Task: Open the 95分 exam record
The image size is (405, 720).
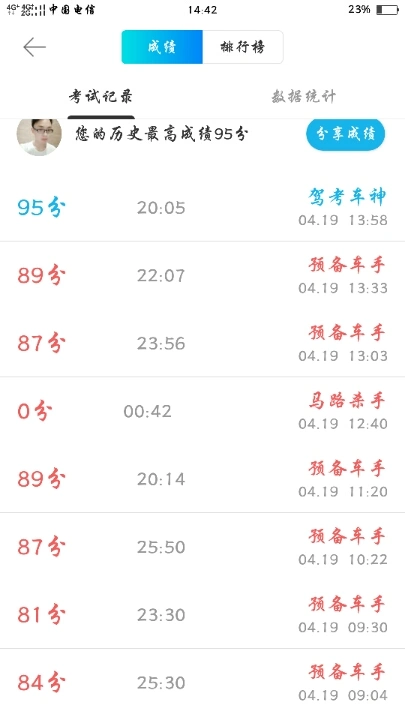Action: [202, 208]
